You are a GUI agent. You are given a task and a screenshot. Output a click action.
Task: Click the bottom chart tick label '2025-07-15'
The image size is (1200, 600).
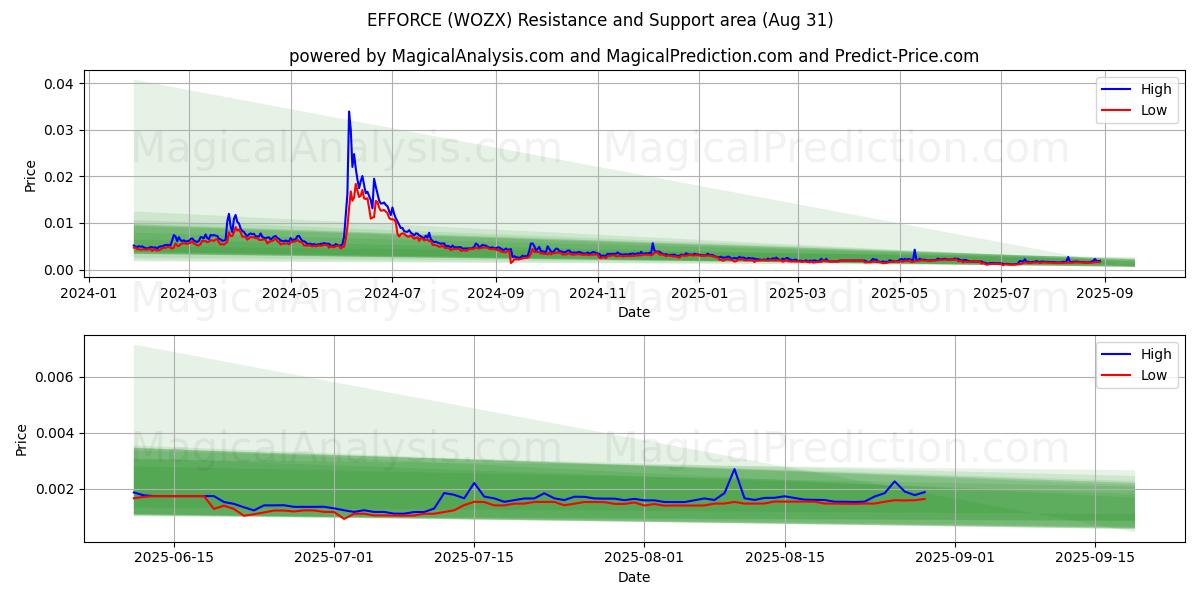475,558
